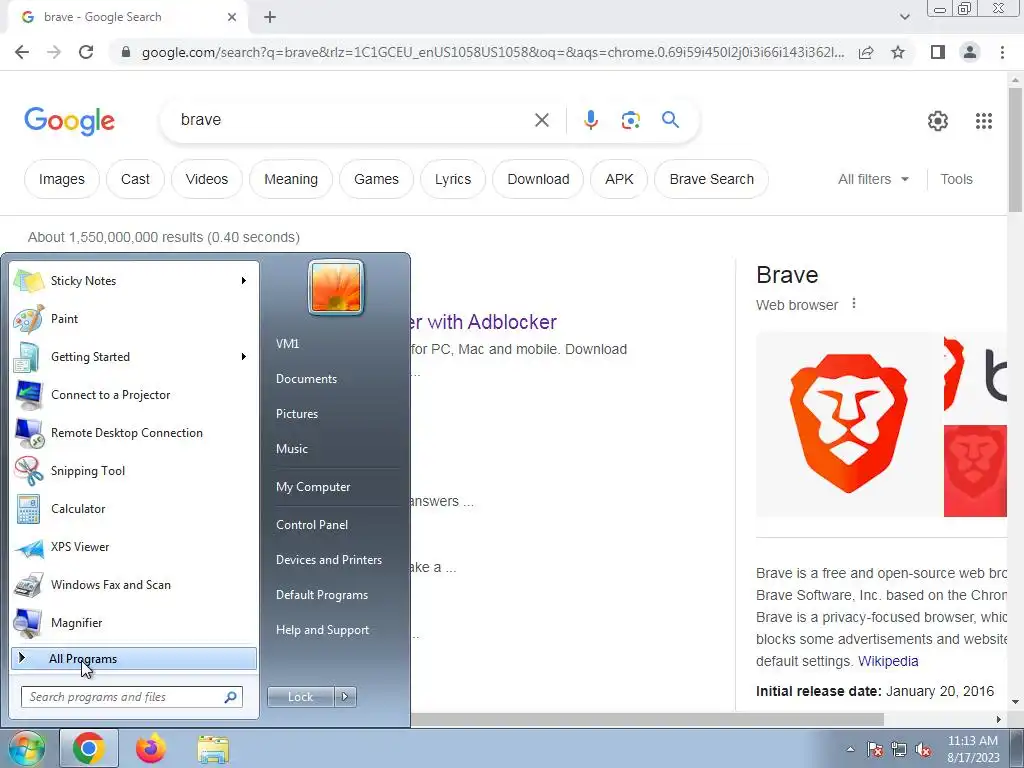
Task: Click Getting Started in Start menu
Action: coord(134,357)
